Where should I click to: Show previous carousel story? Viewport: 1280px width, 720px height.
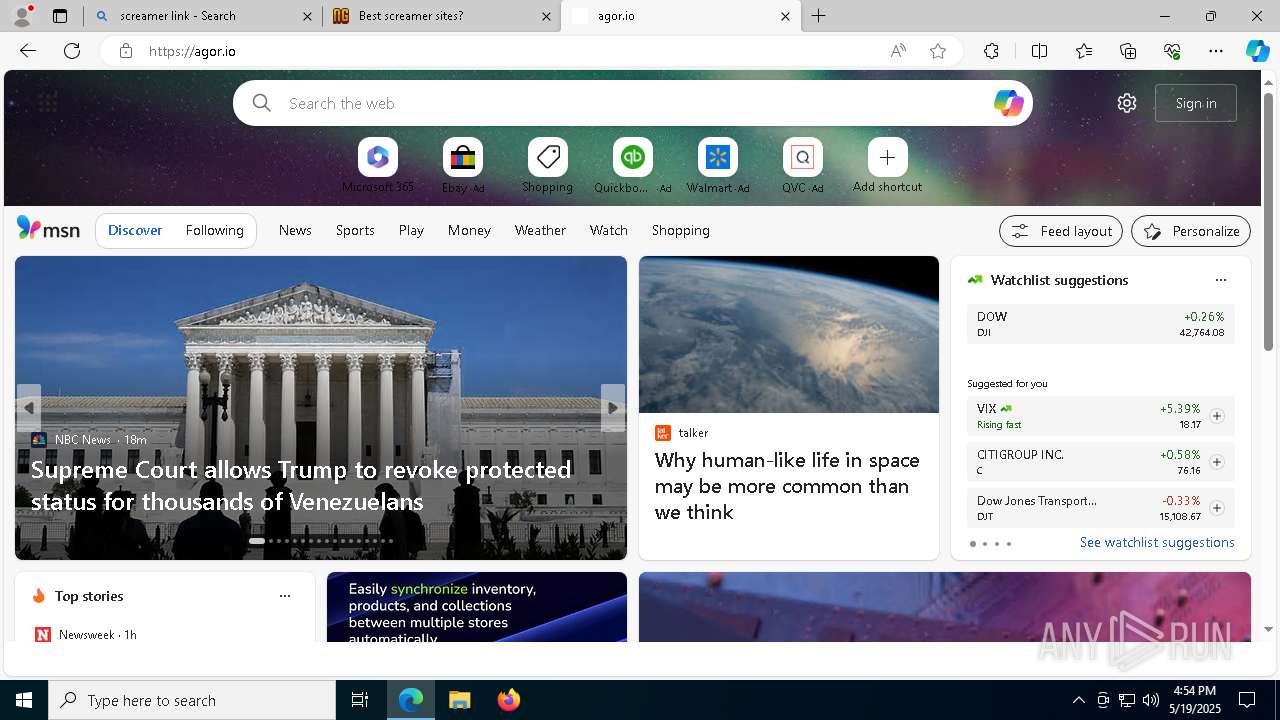pyautogui.click(x=29, y=408)
